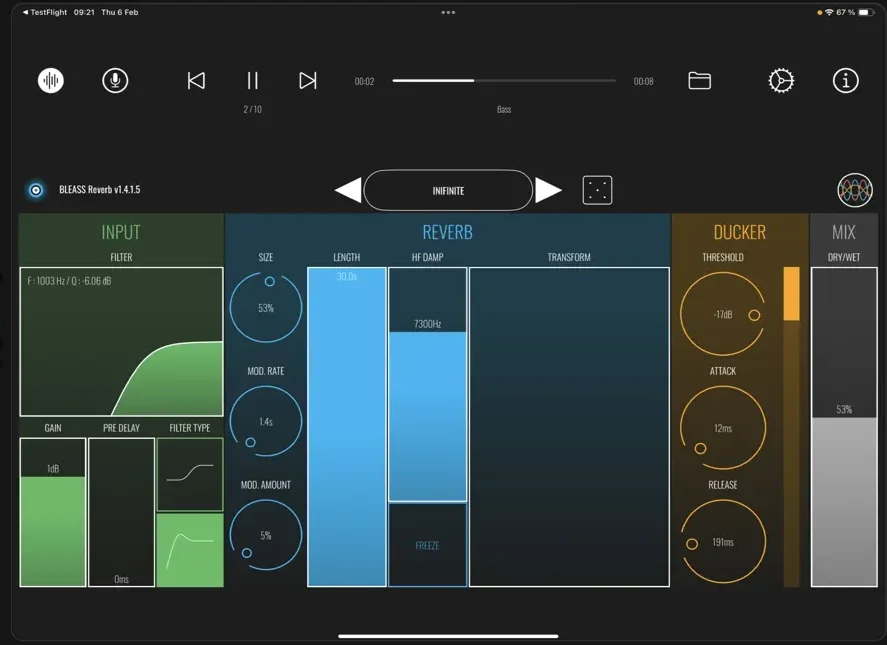This screenshot has width=887, height=645.
Task: Pause audio playback
Action: [252, 80]
